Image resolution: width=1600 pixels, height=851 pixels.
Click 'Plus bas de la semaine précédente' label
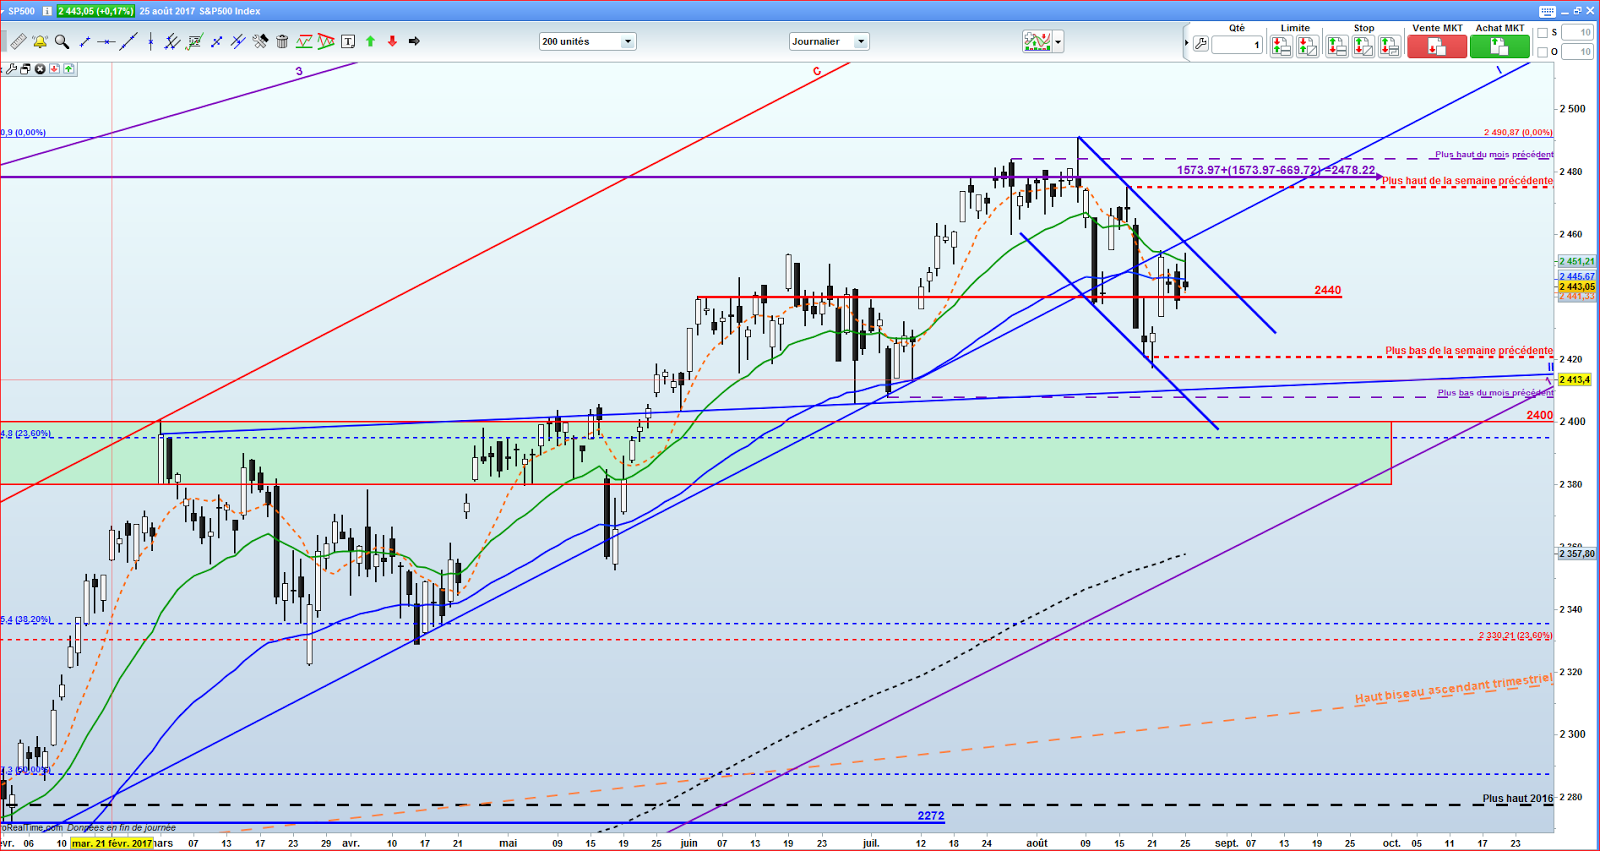[1469, 351]
